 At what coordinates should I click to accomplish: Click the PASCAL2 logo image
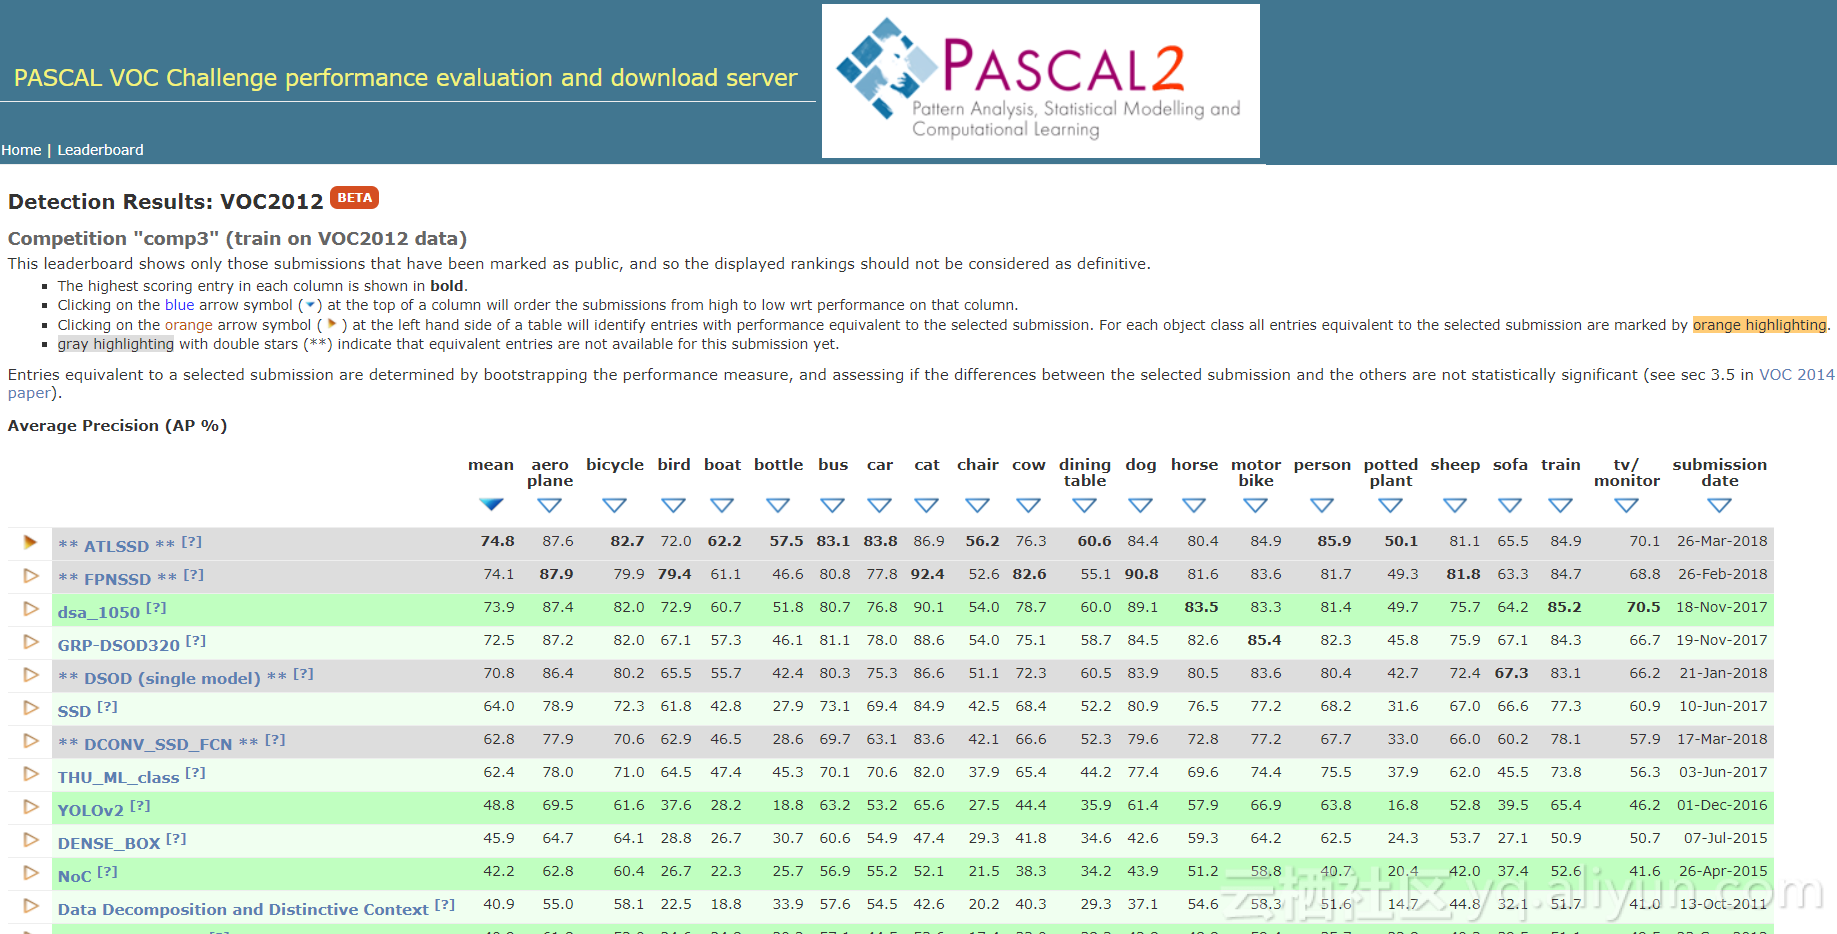point(1041,81)
